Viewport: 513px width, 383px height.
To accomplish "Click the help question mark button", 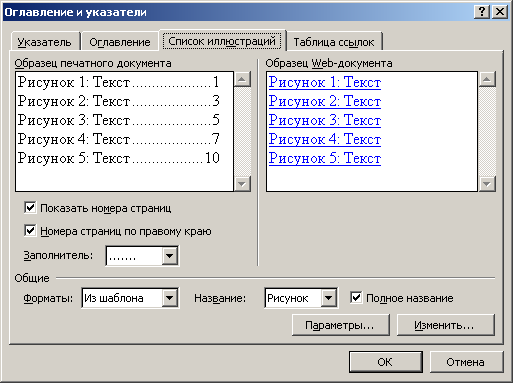I will coord(482,12).
